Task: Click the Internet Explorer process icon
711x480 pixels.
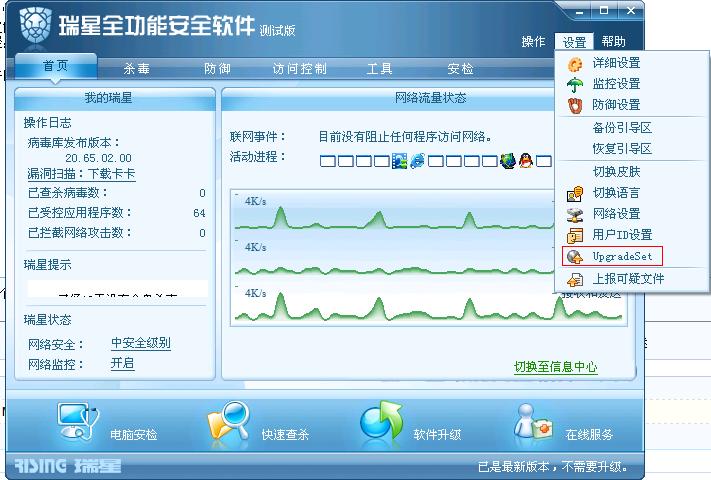Action: [x=417, y=160]
